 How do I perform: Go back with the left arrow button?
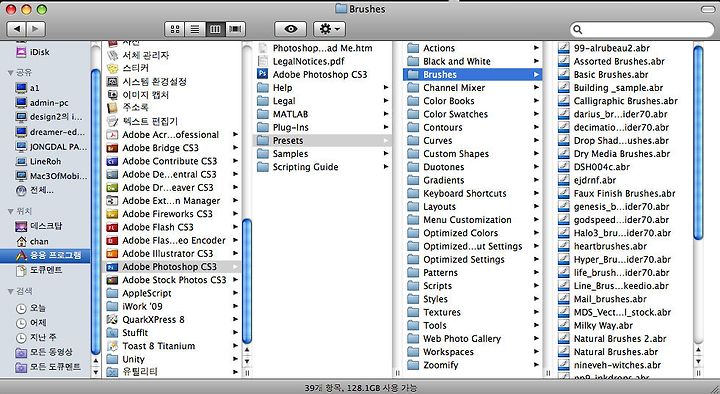17,29
